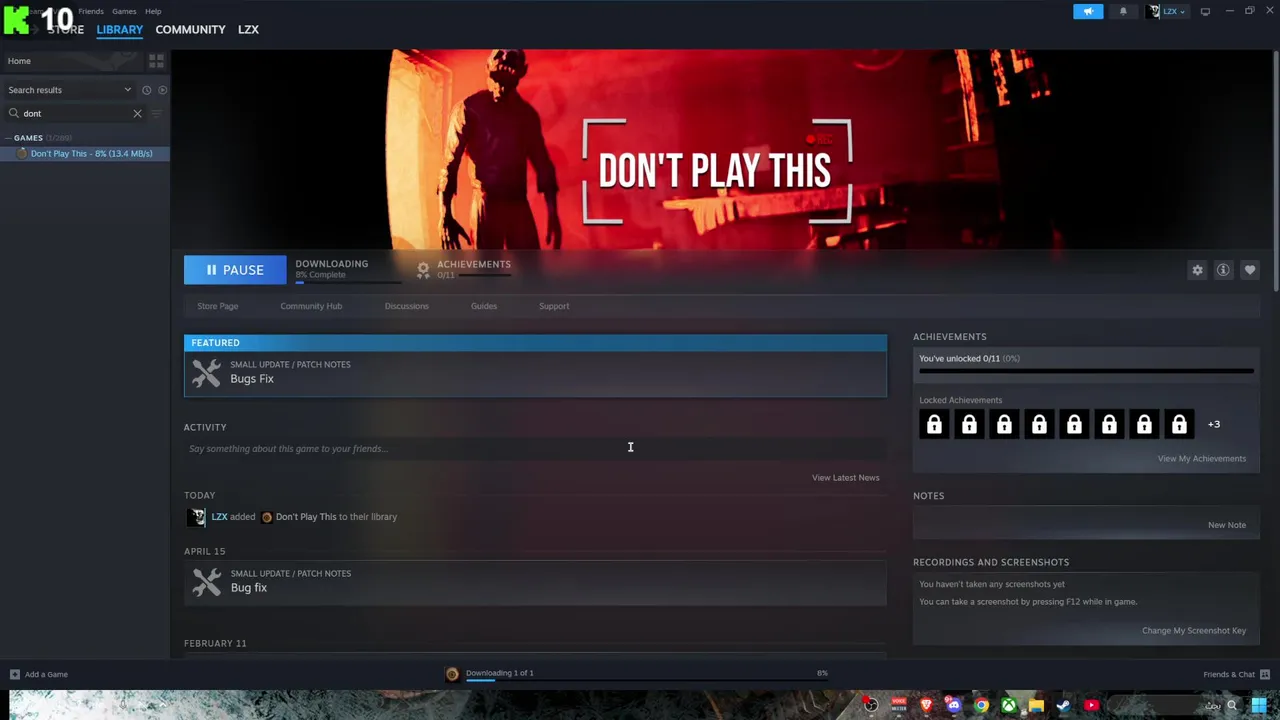Open the Friends menu
The width and height of the screenshot is (1280, 720).
(x=91, y=12)
